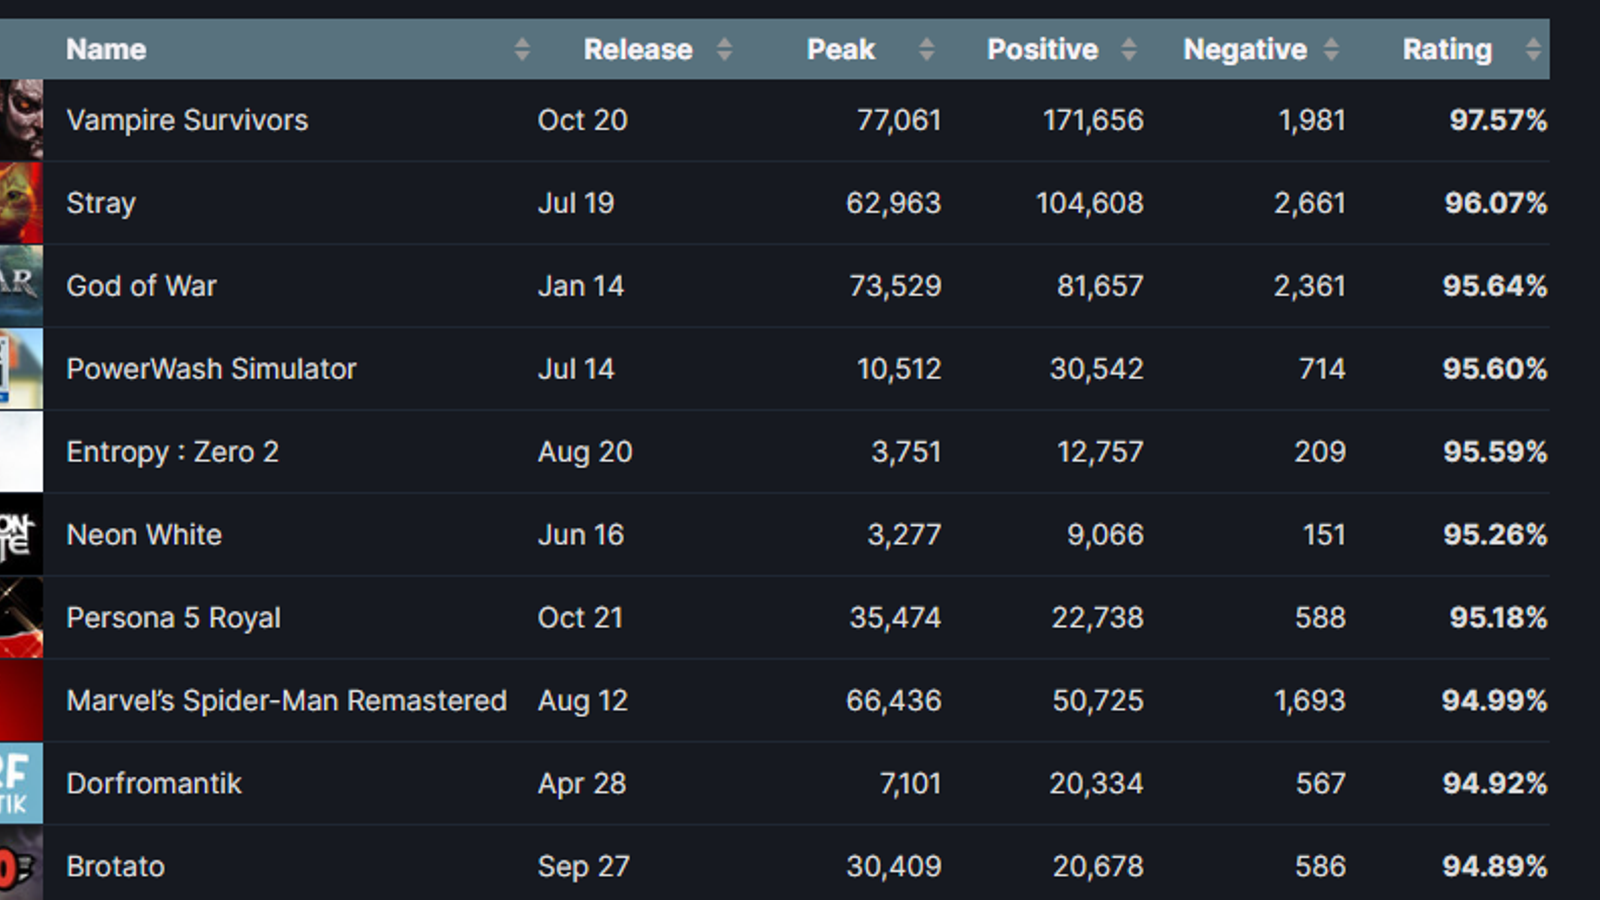Sort by Negative reviews arrows
This screenshot has height=900, width=1600.
(x=1331, y=49)
